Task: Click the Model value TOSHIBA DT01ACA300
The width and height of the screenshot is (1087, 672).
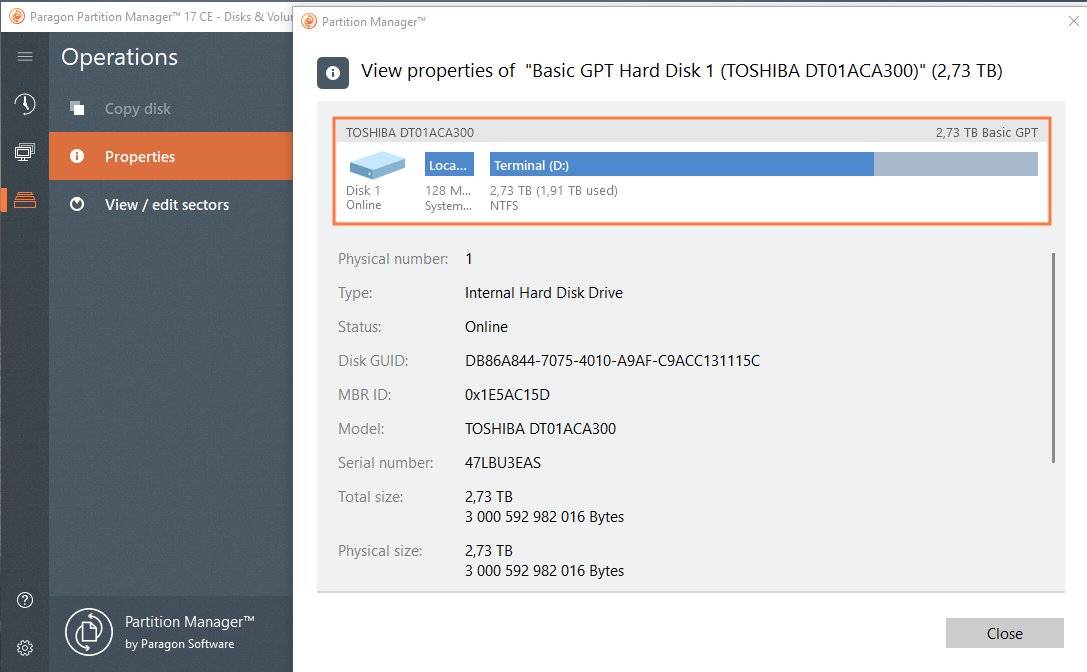Action: (540, 429)
